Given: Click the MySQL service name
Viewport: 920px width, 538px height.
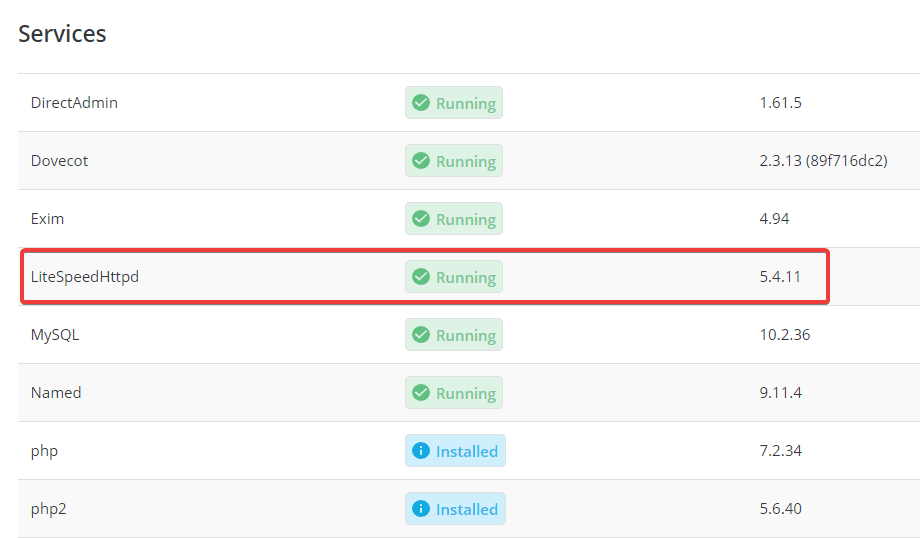Looking at the screenshot, I should pyautogui.click(x=55, y=335).
